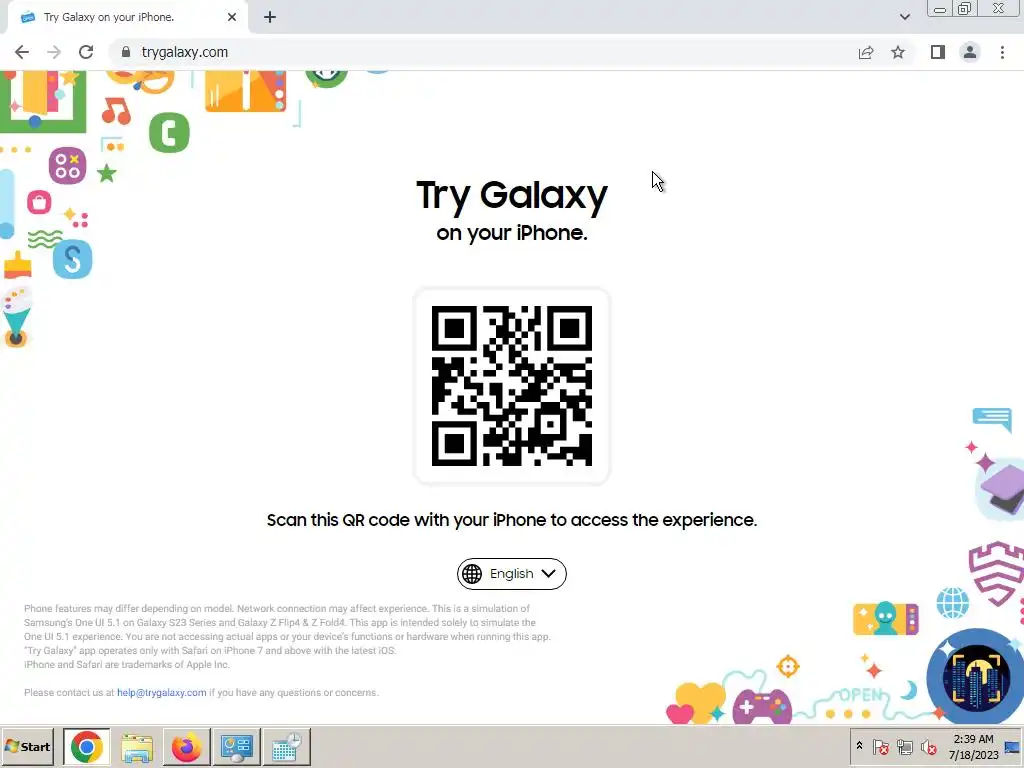Open File Explorer from taskbar
Viewport: 1024px width, 768px height.
point(136,747)
